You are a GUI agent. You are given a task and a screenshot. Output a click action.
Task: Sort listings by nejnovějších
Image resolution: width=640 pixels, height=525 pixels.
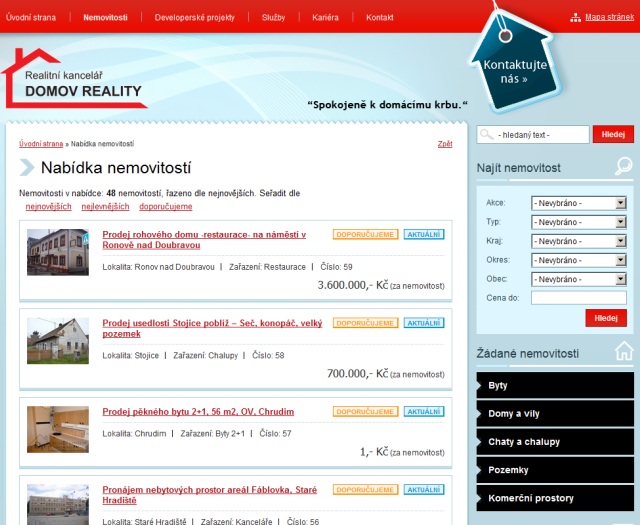point(49,207)
